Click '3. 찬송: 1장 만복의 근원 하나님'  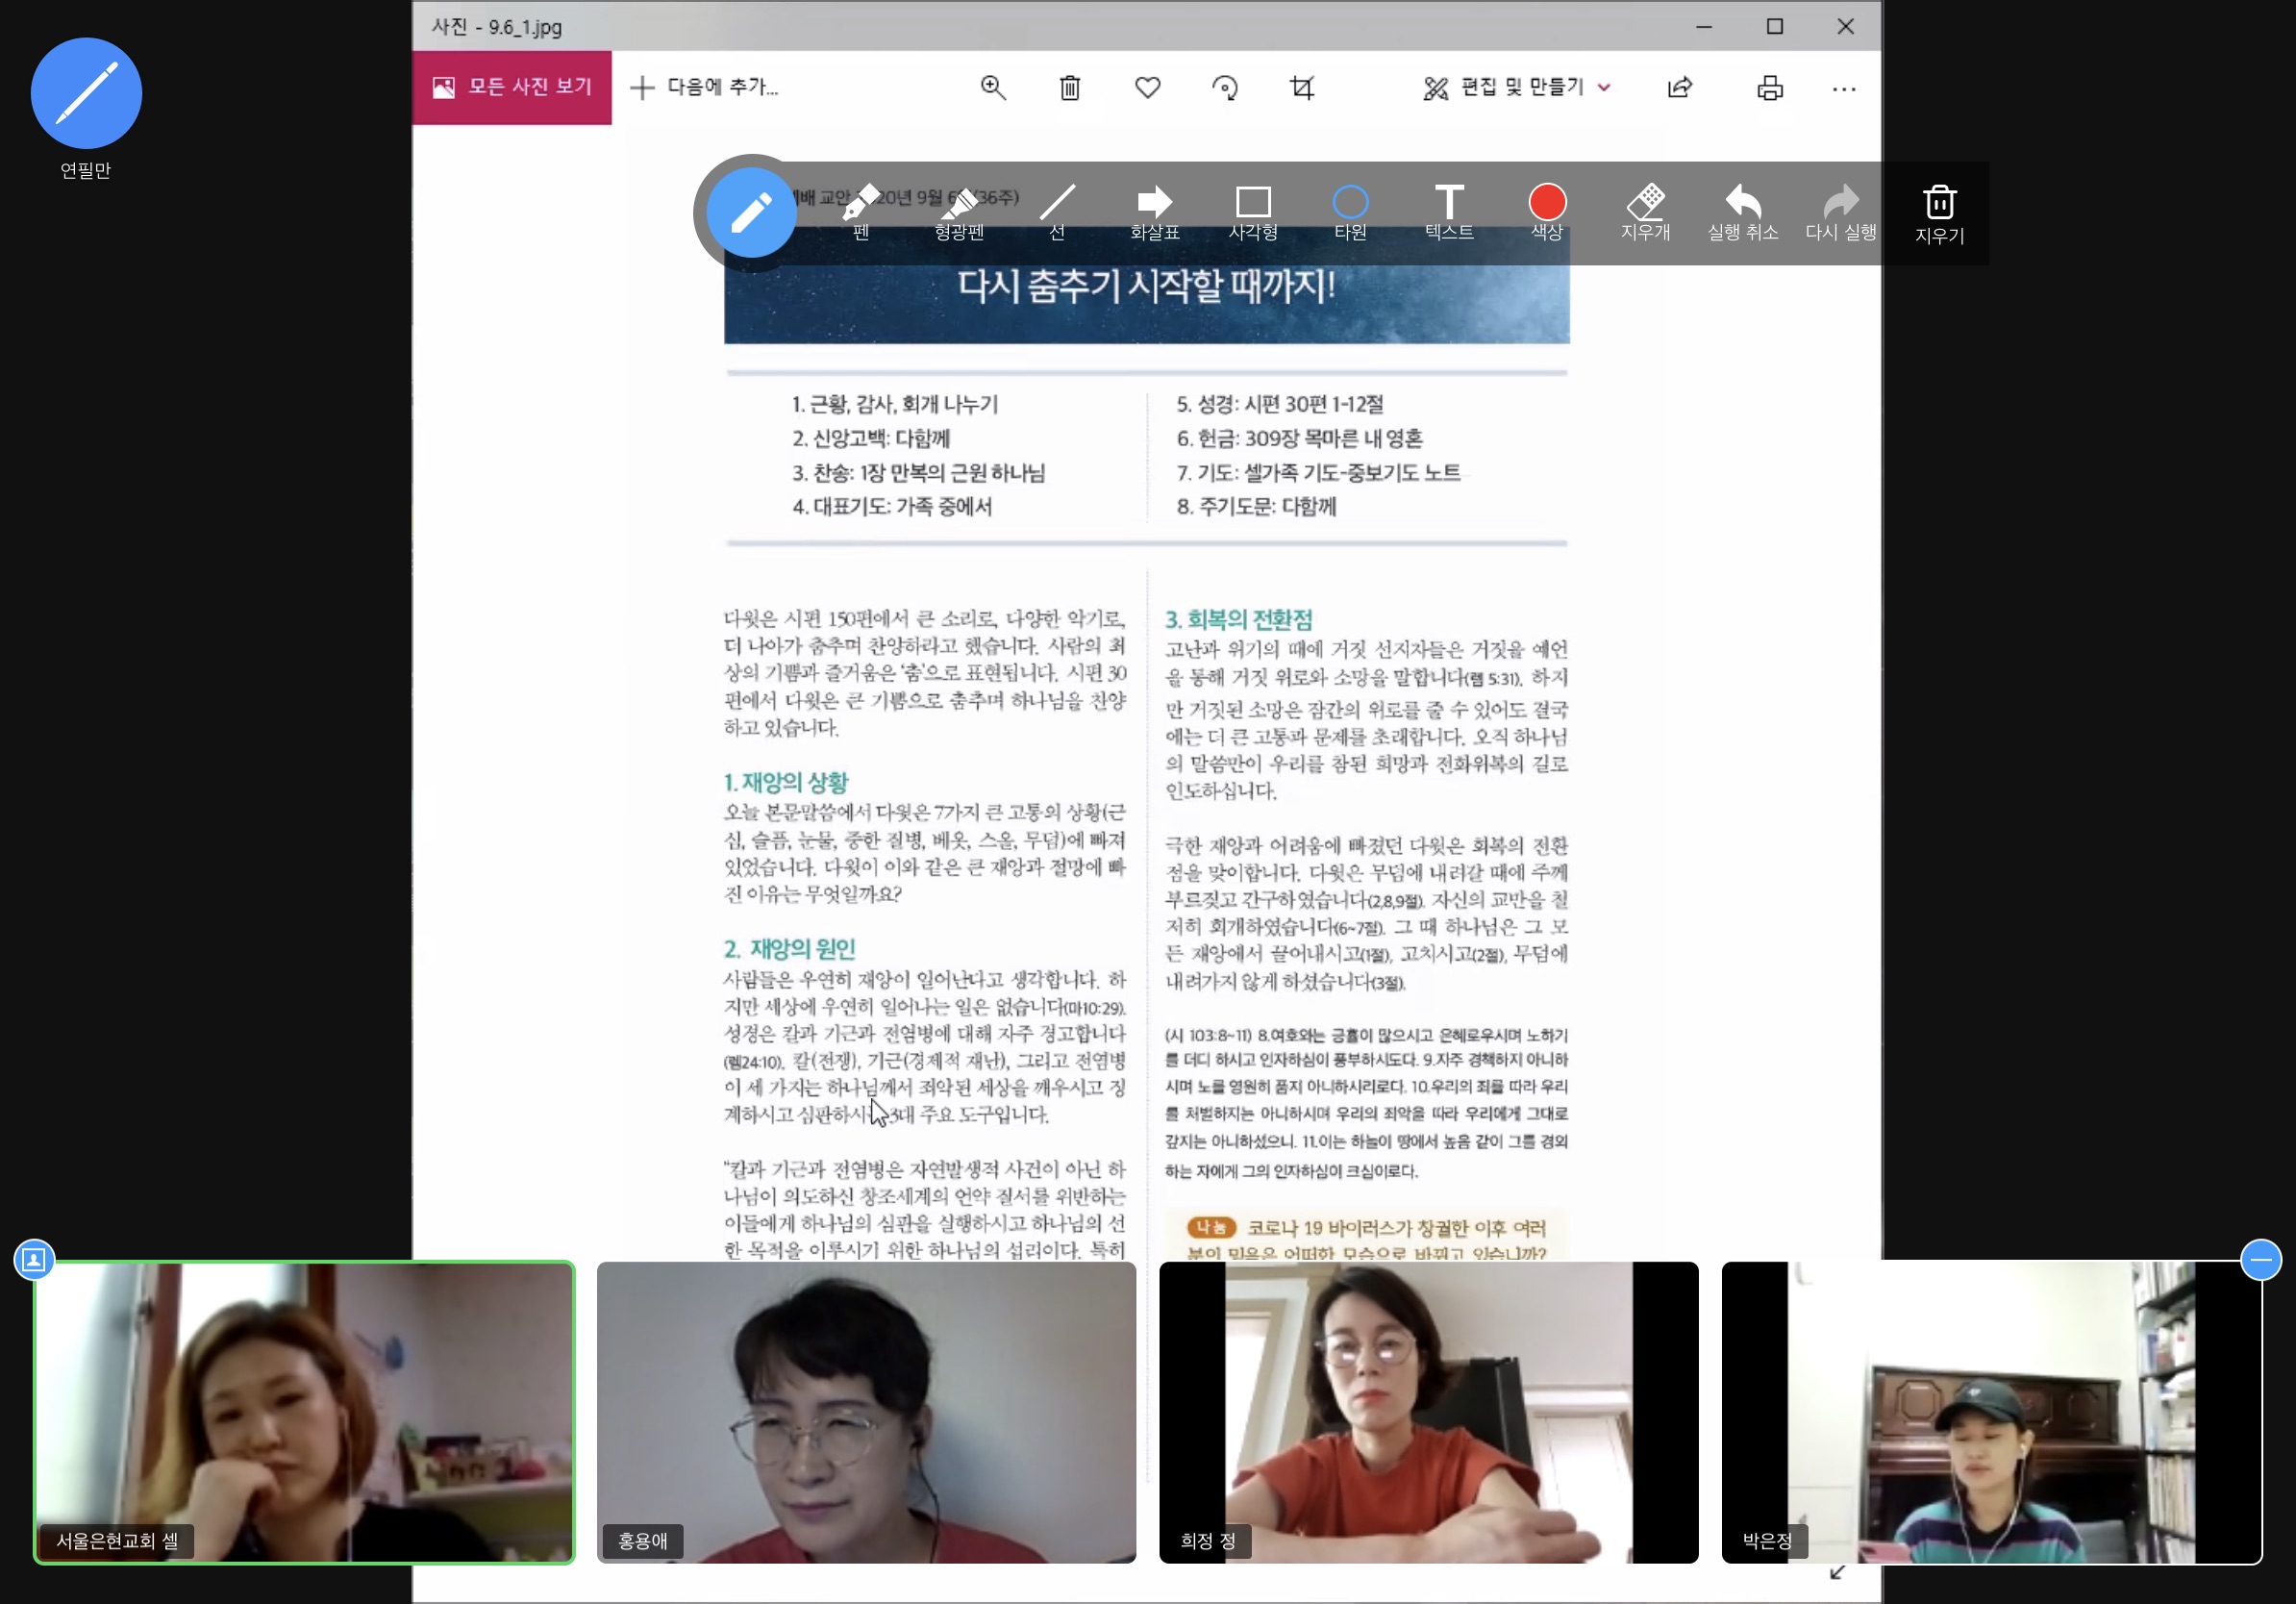point(918,472)
